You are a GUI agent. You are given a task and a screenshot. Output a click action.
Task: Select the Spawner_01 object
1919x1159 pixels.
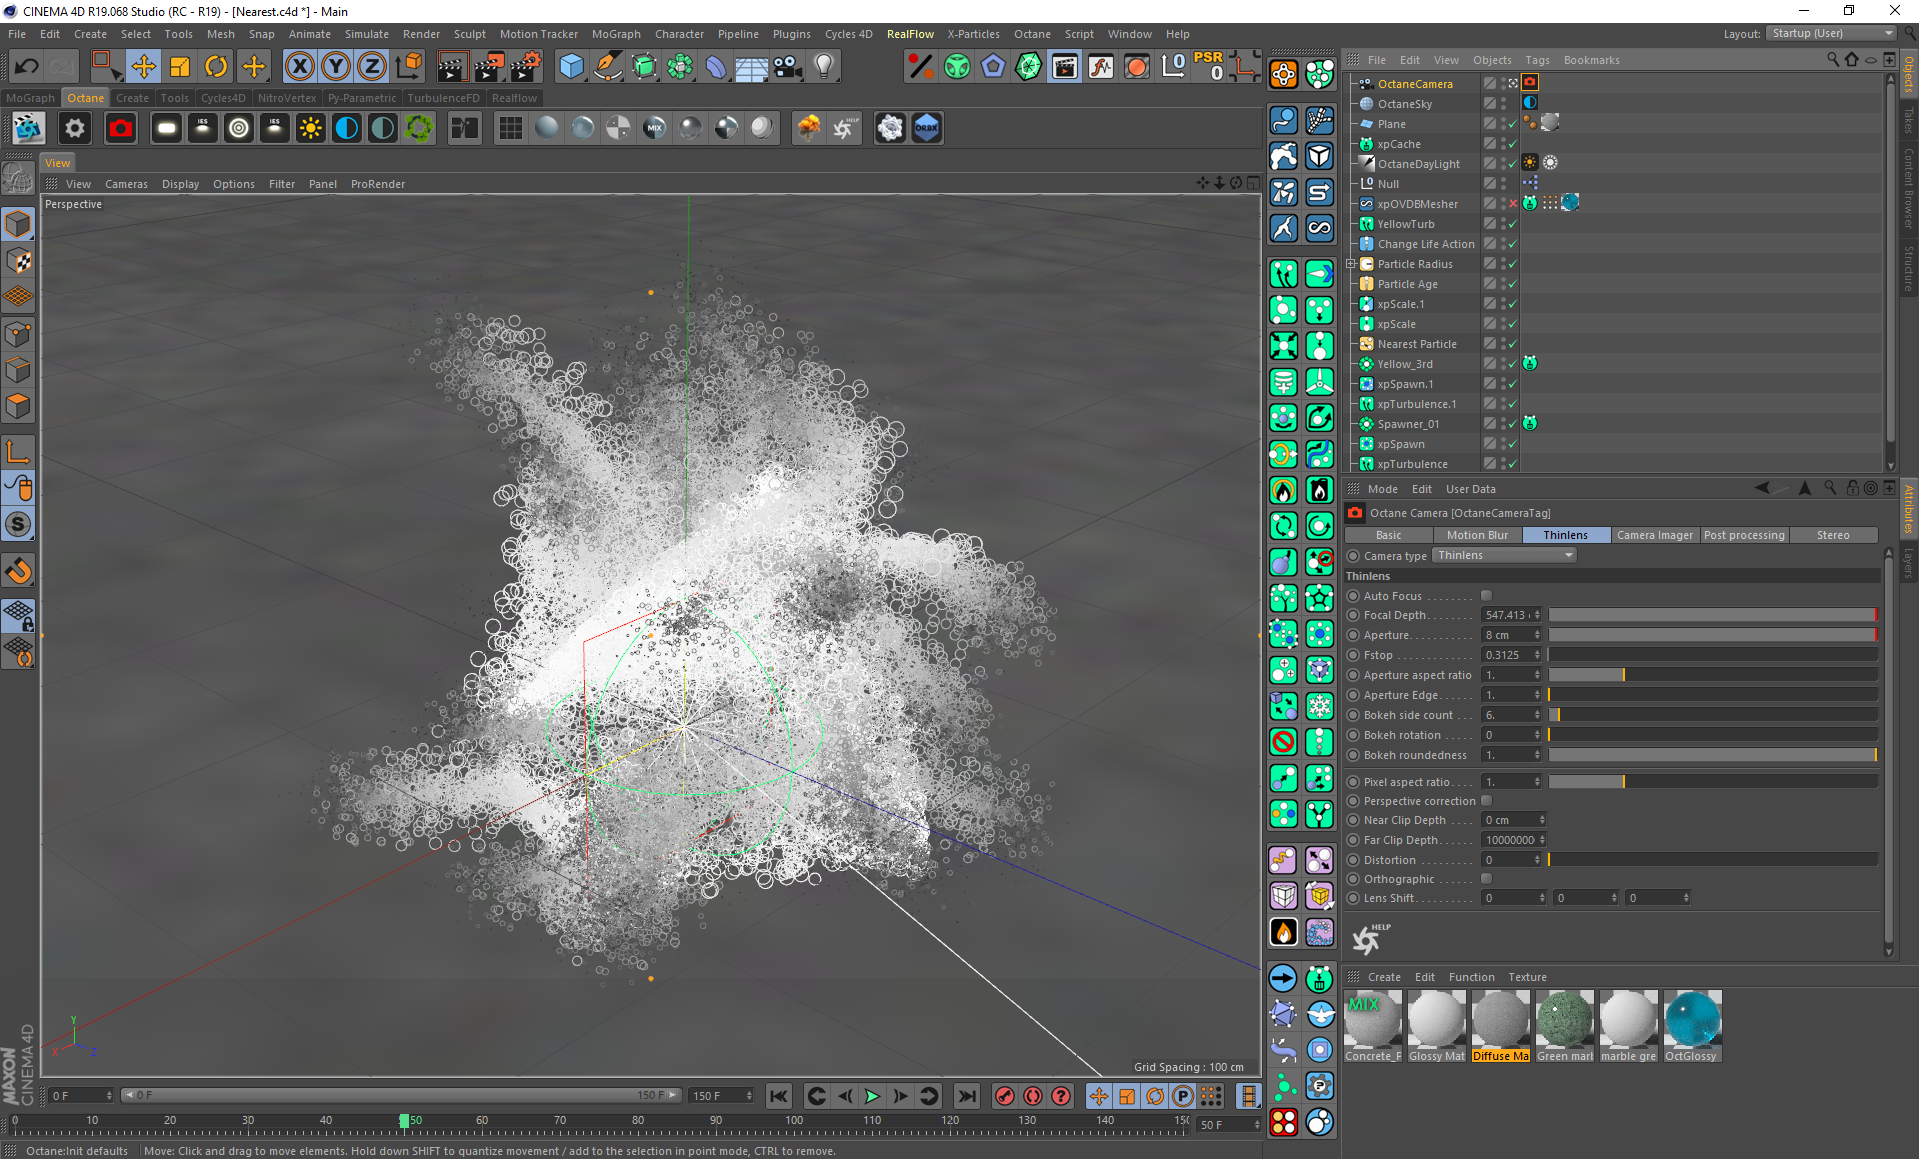click(x=1408, y=424)
